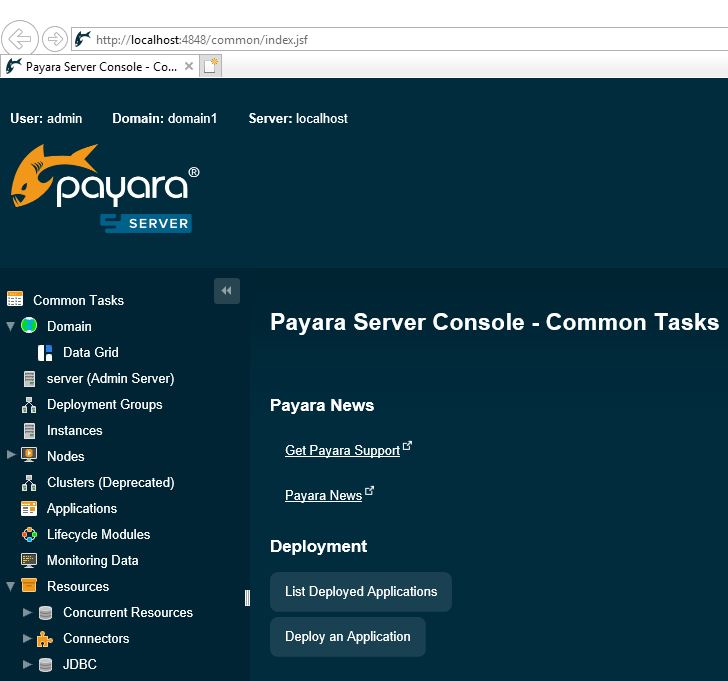Screen dimensions: 728x681
Task: Select Domain in navigation tree
Action: tap(69, 326)
